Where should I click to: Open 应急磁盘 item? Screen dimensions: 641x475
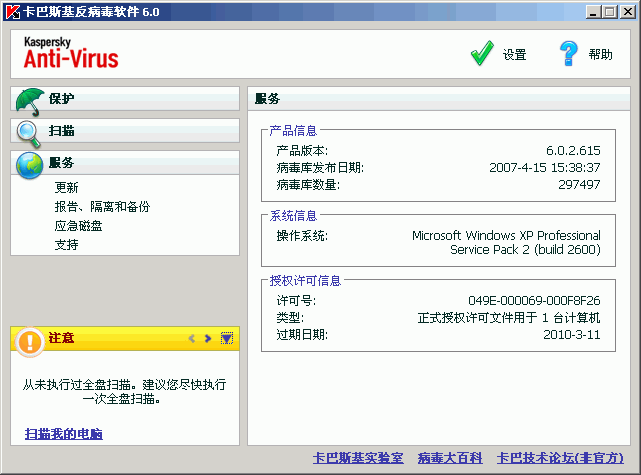[x=78, y=226]
